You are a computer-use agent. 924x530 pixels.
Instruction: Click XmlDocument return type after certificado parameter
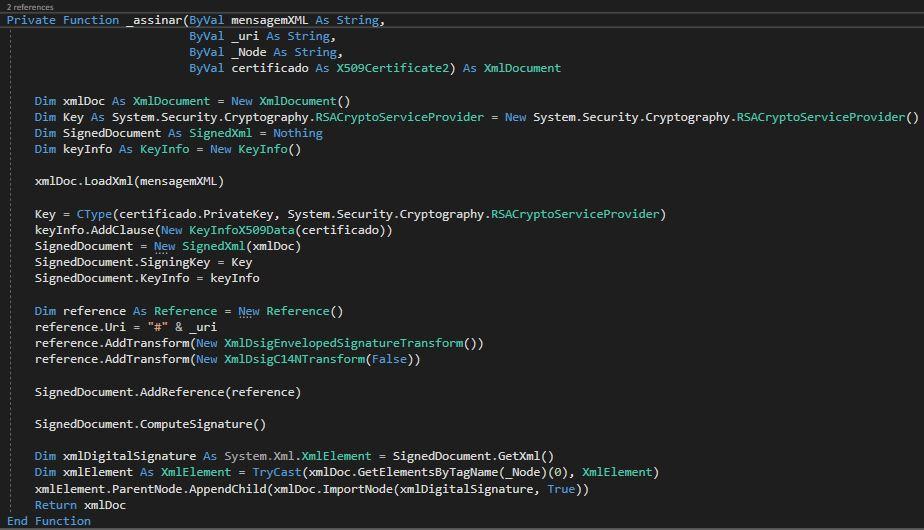tap(522, 68)
